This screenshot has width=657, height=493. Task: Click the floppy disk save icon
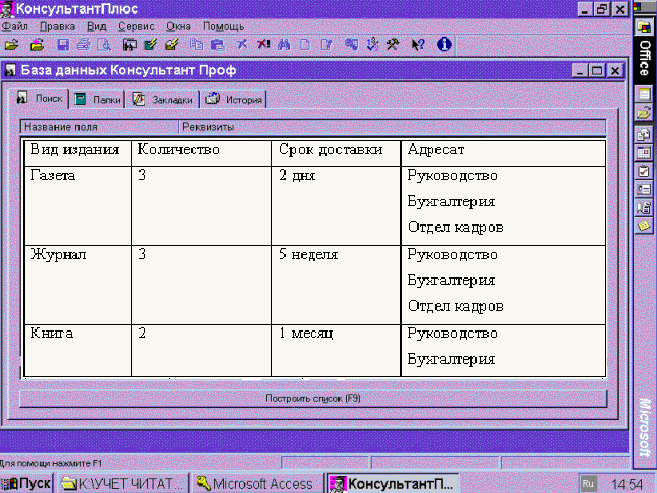(62, 44)
